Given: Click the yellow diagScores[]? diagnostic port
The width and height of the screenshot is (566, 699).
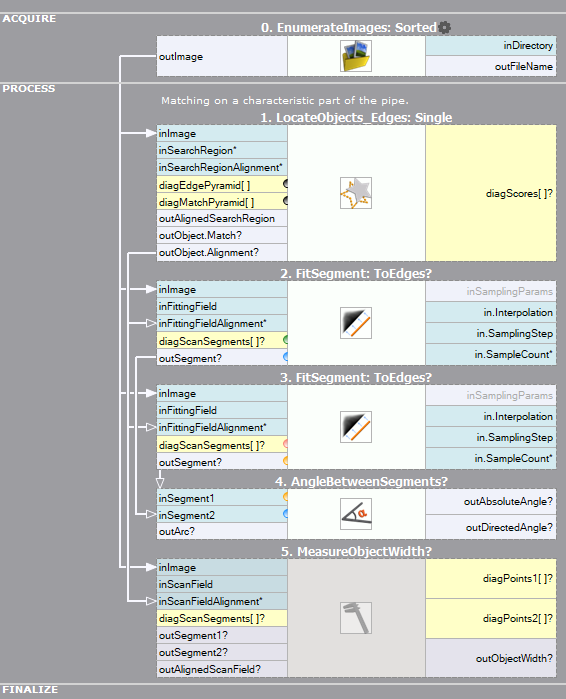Looking at the screenshot, I should [x=491, y=193].
